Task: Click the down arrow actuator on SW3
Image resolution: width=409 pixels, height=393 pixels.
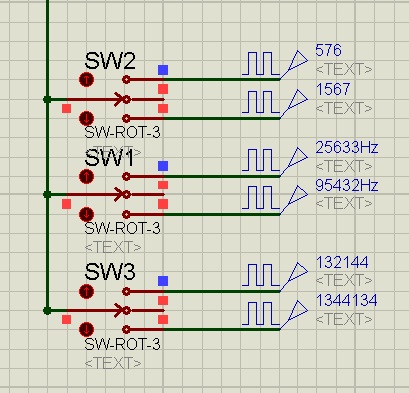Action: point(86,330)
